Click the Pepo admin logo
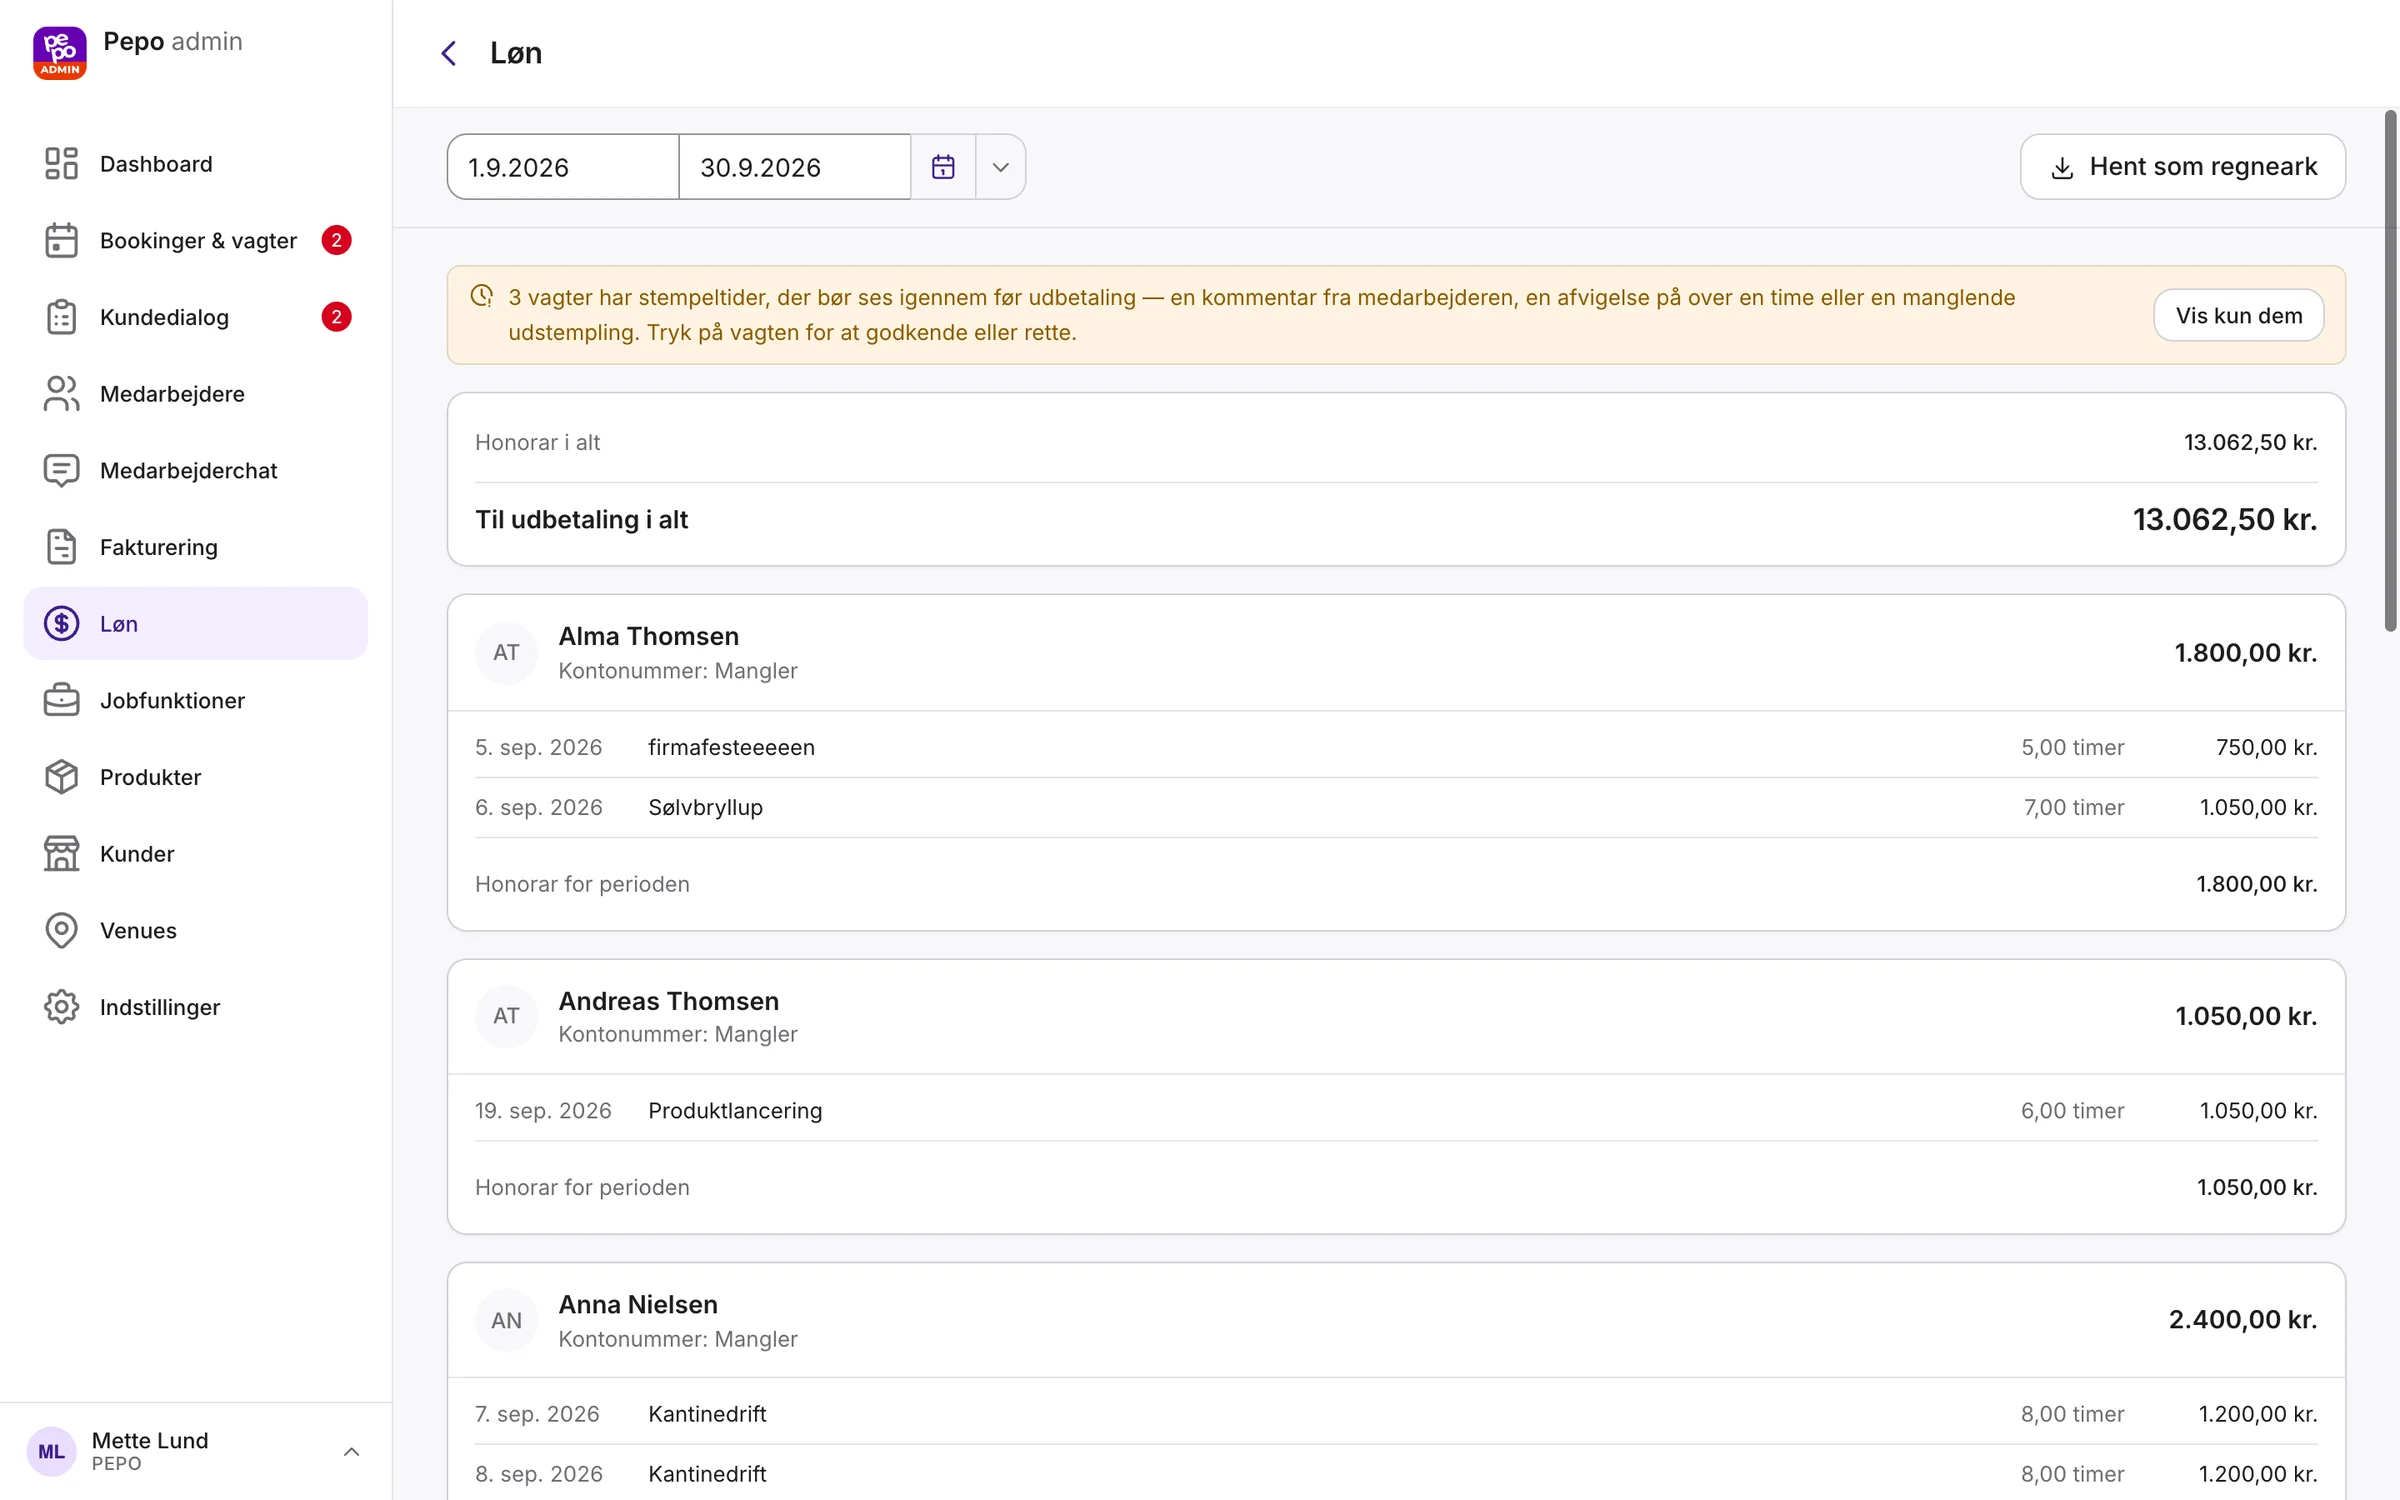The width and height of the screenshot is (2400, 1500). [x=59, y=52]
